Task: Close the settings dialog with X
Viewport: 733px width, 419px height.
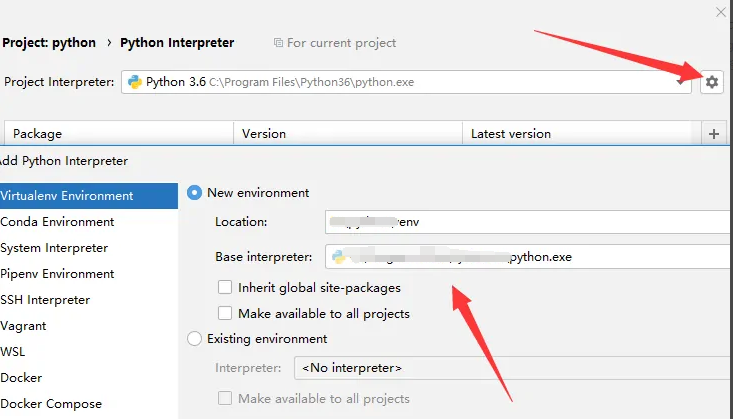Action: coord(721,12)
